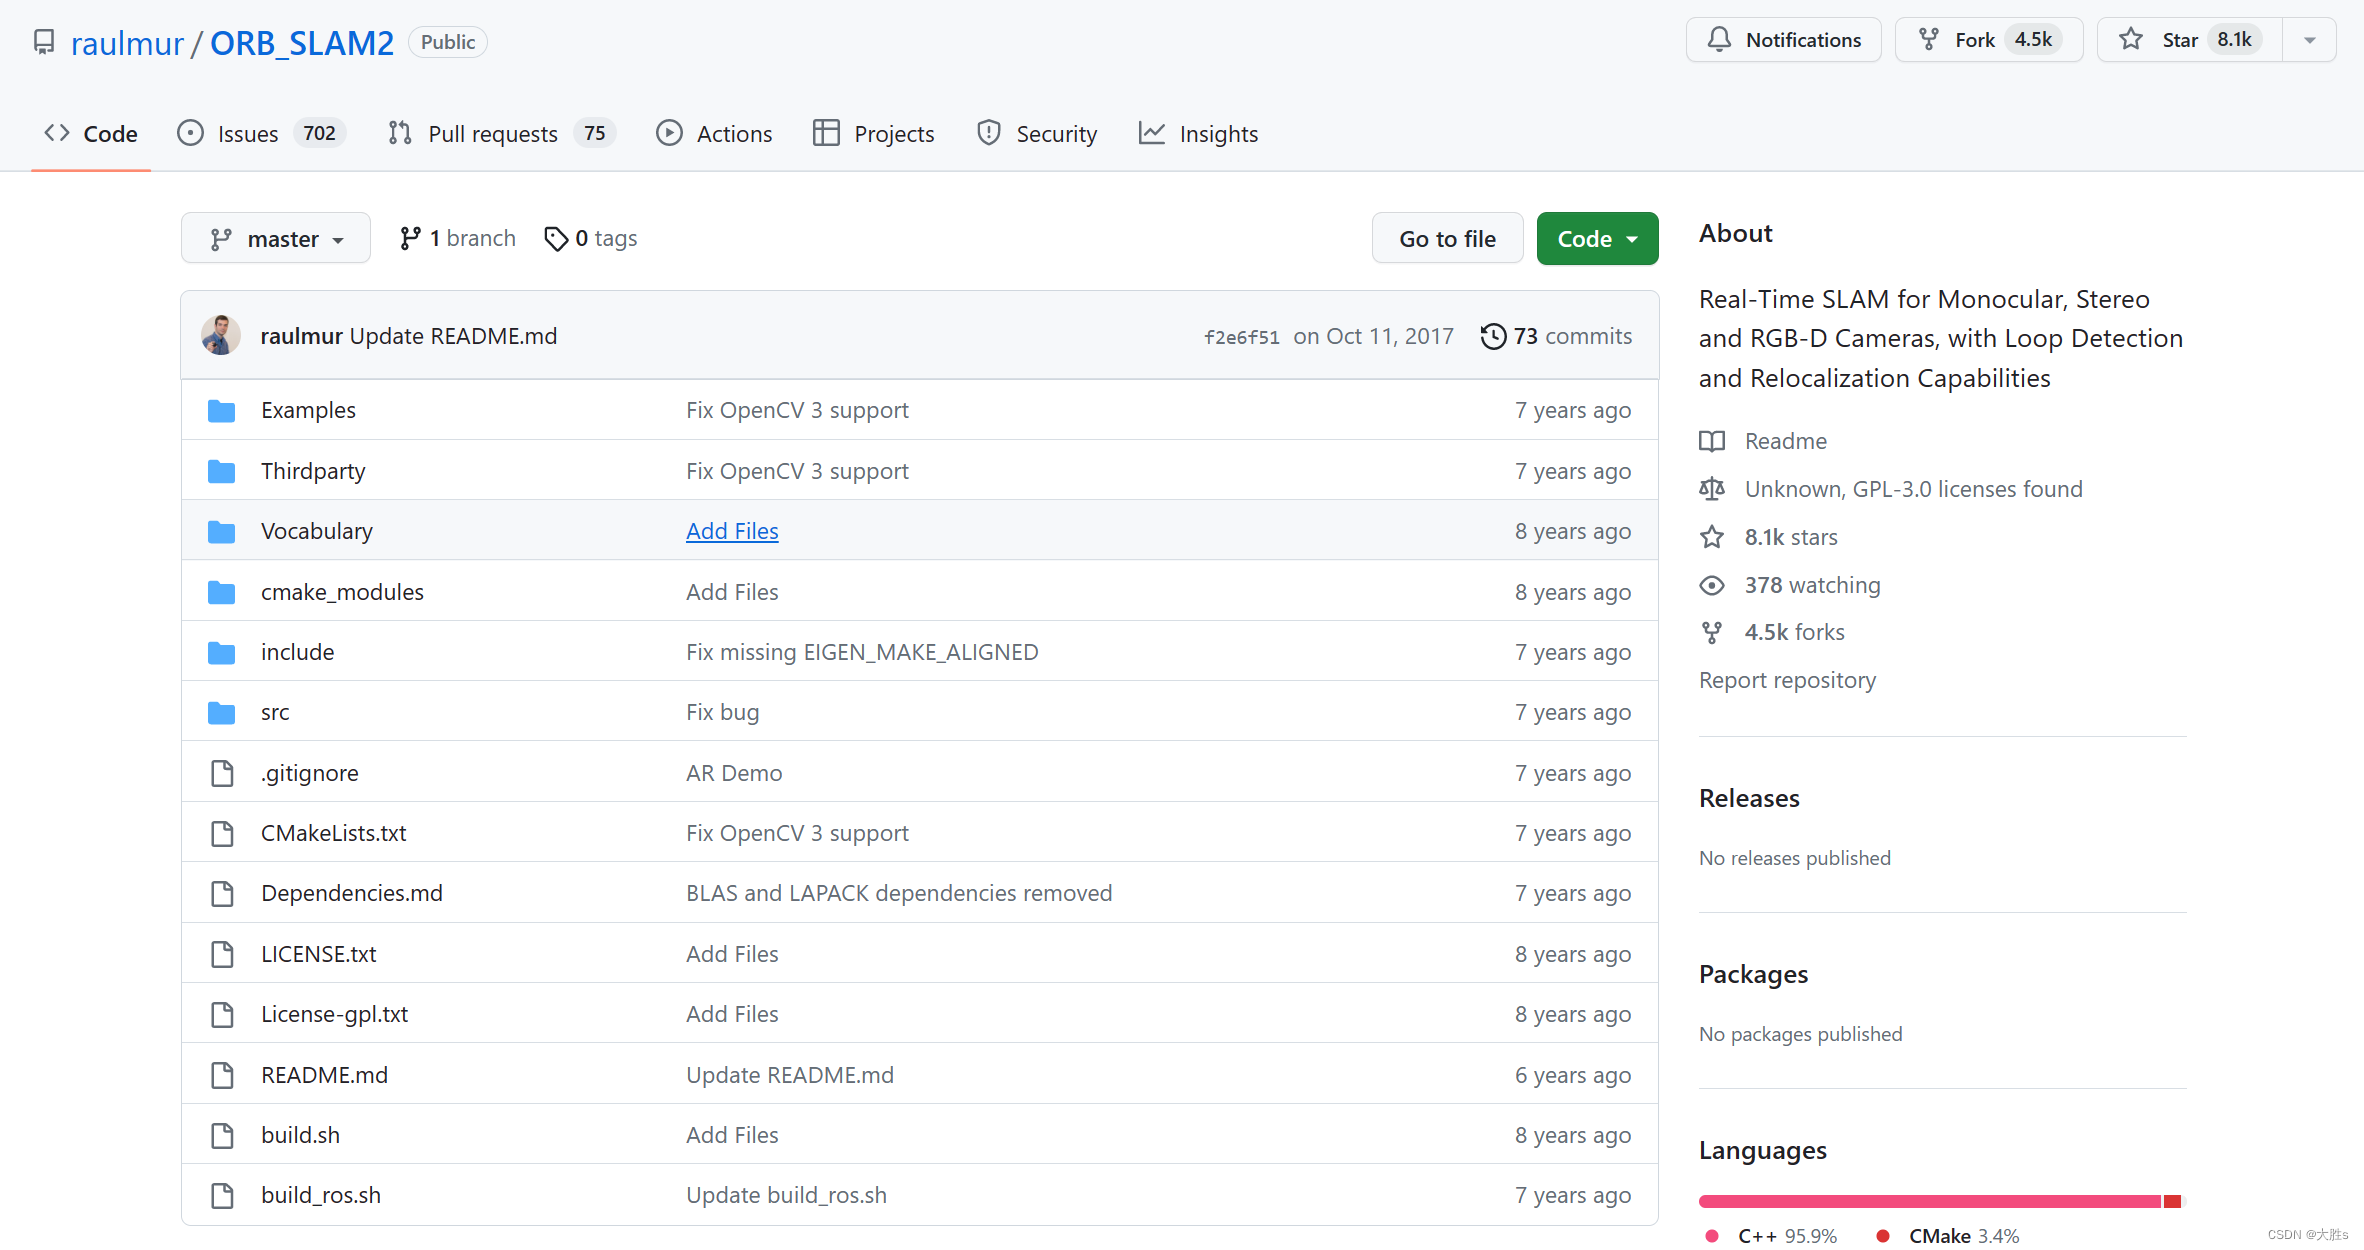Click the Examples folder icon

221,410
